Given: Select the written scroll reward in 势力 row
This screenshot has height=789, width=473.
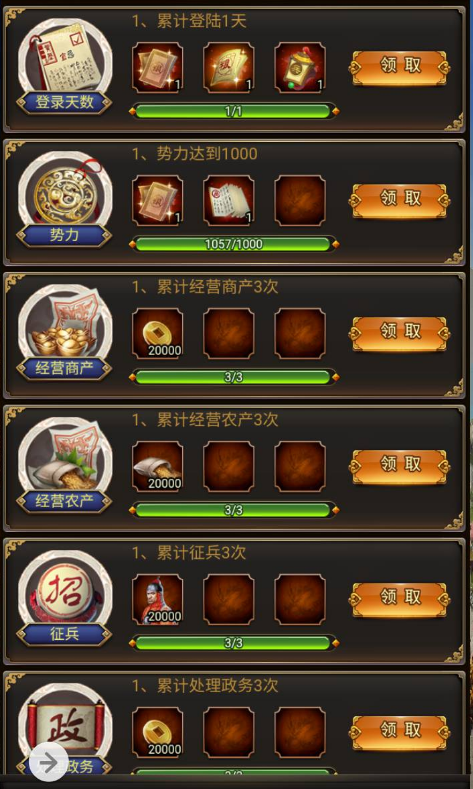Looking at the screenshot, I should (228, 201).
